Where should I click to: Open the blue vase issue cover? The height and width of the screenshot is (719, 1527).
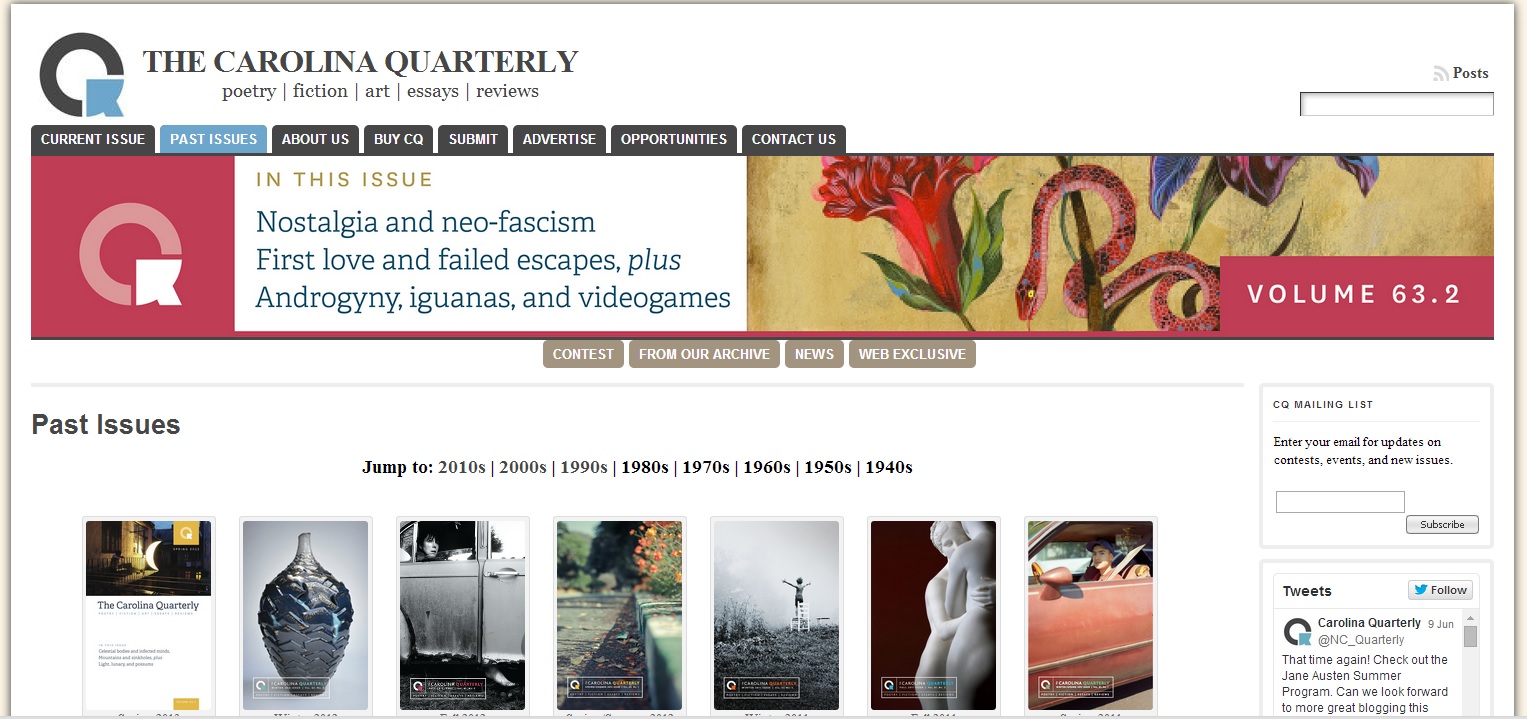tap(306, 615)
